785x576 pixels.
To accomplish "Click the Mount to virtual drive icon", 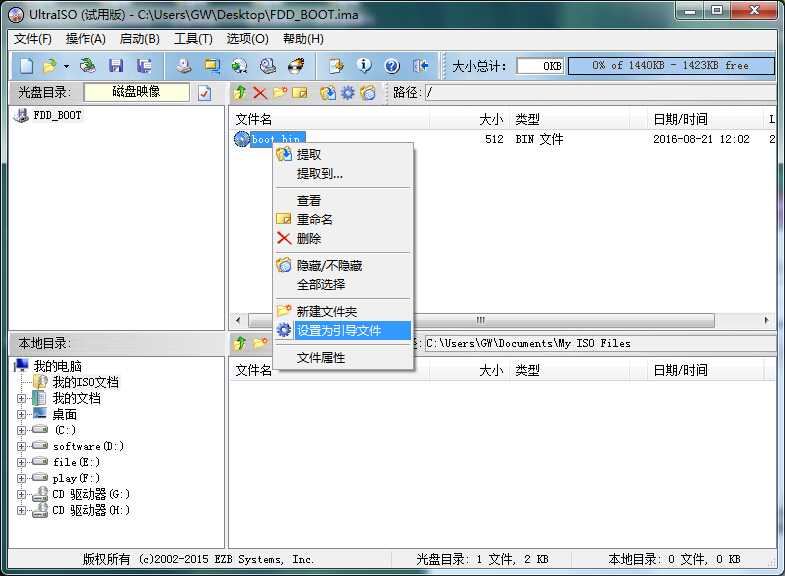I will coord(268,66).
